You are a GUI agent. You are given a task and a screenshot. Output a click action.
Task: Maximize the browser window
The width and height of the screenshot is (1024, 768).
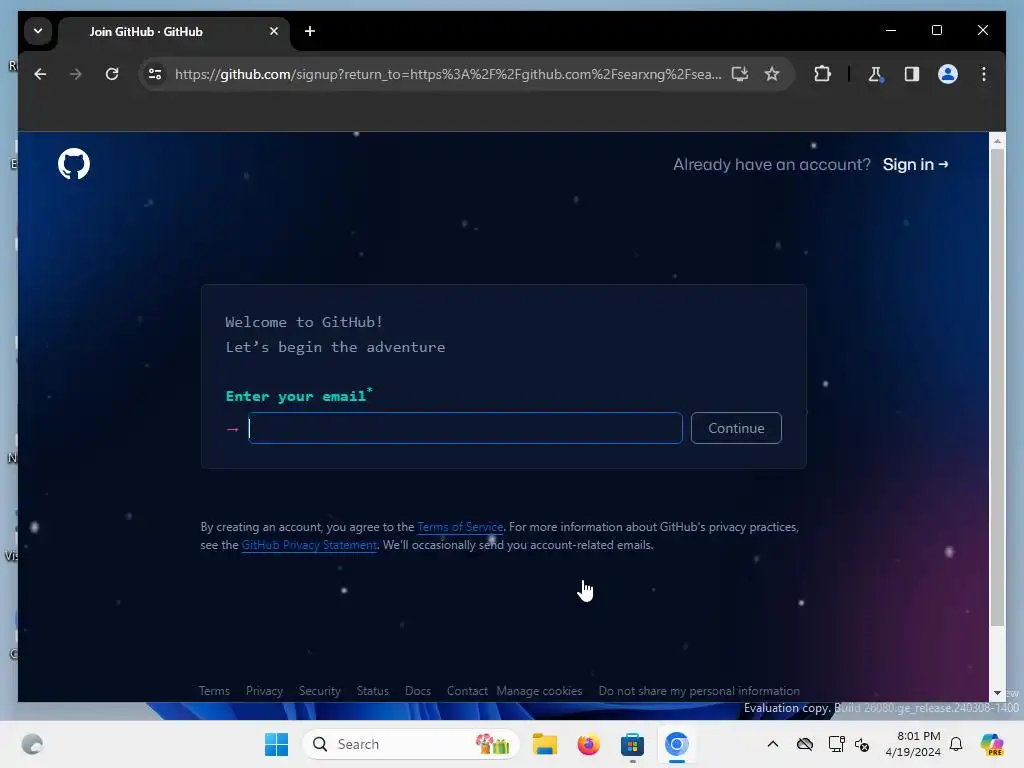pyautogui.click(x=936, y=31)
